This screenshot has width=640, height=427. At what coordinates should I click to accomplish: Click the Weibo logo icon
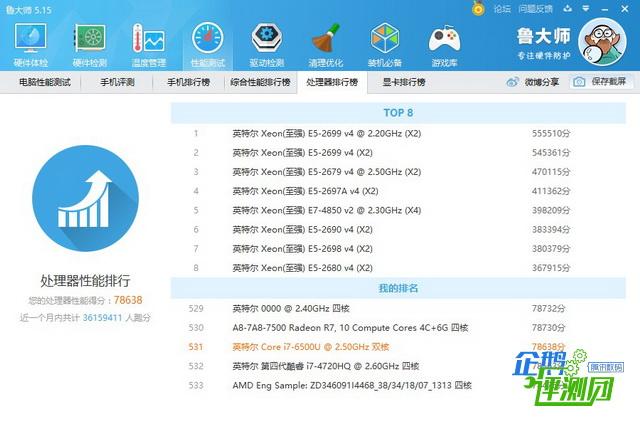click(512, 82)
